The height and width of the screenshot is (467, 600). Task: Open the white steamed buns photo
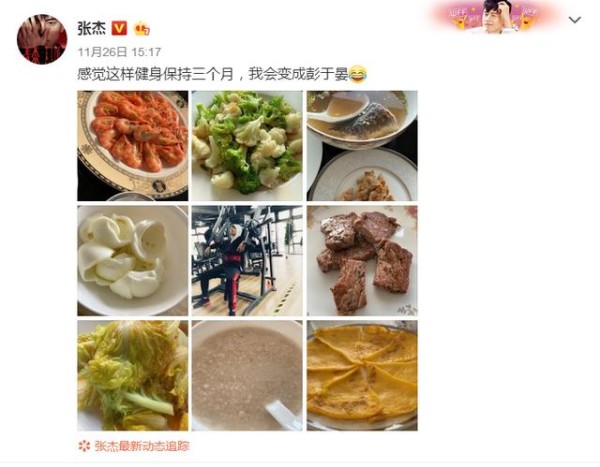tap(133, 261)
